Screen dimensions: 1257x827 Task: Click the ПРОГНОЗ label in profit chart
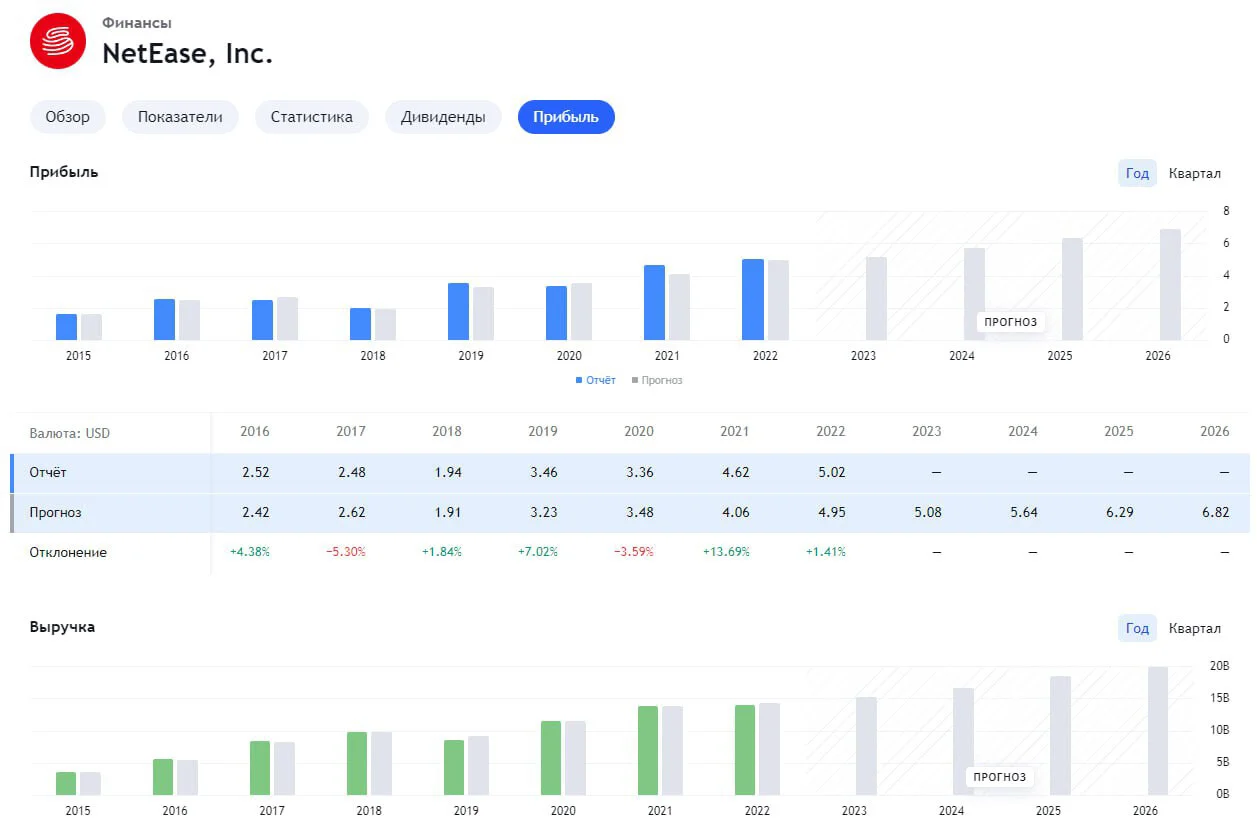tap(1011, 322)
